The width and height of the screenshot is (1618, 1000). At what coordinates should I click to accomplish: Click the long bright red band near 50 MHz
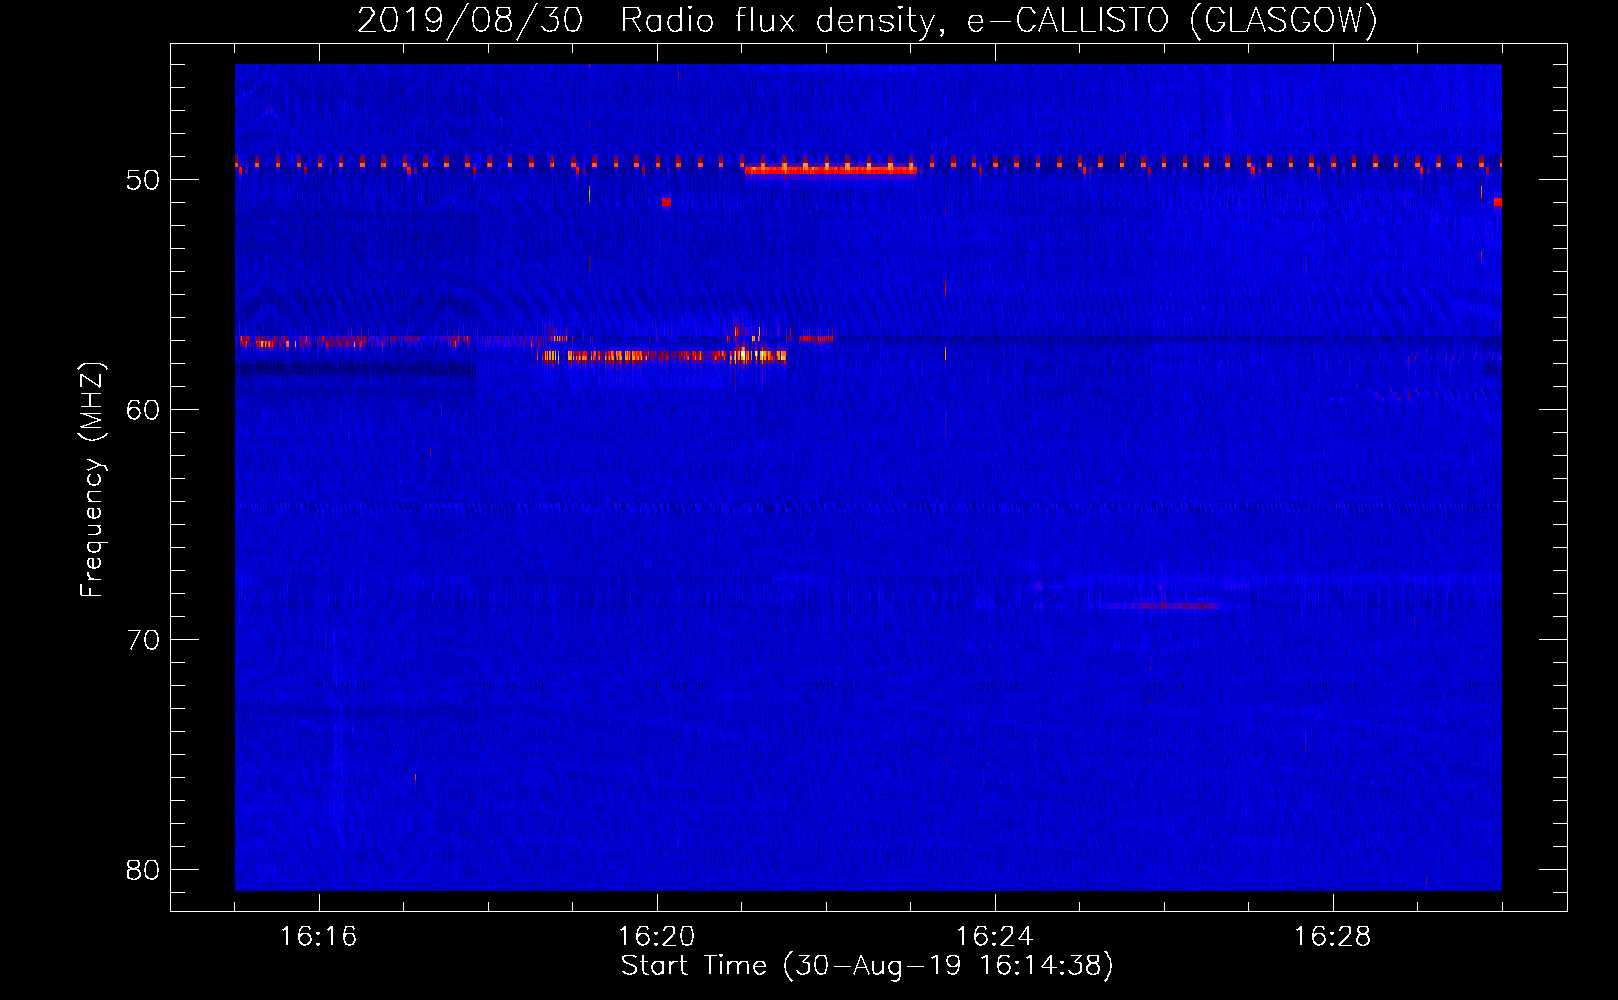tap(831, 170)
